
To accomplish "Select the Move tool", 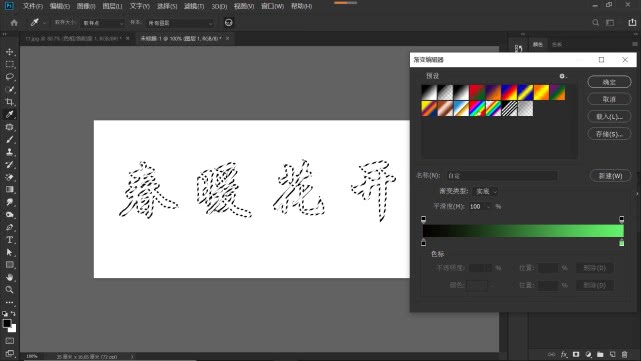I will click(9, 52).
